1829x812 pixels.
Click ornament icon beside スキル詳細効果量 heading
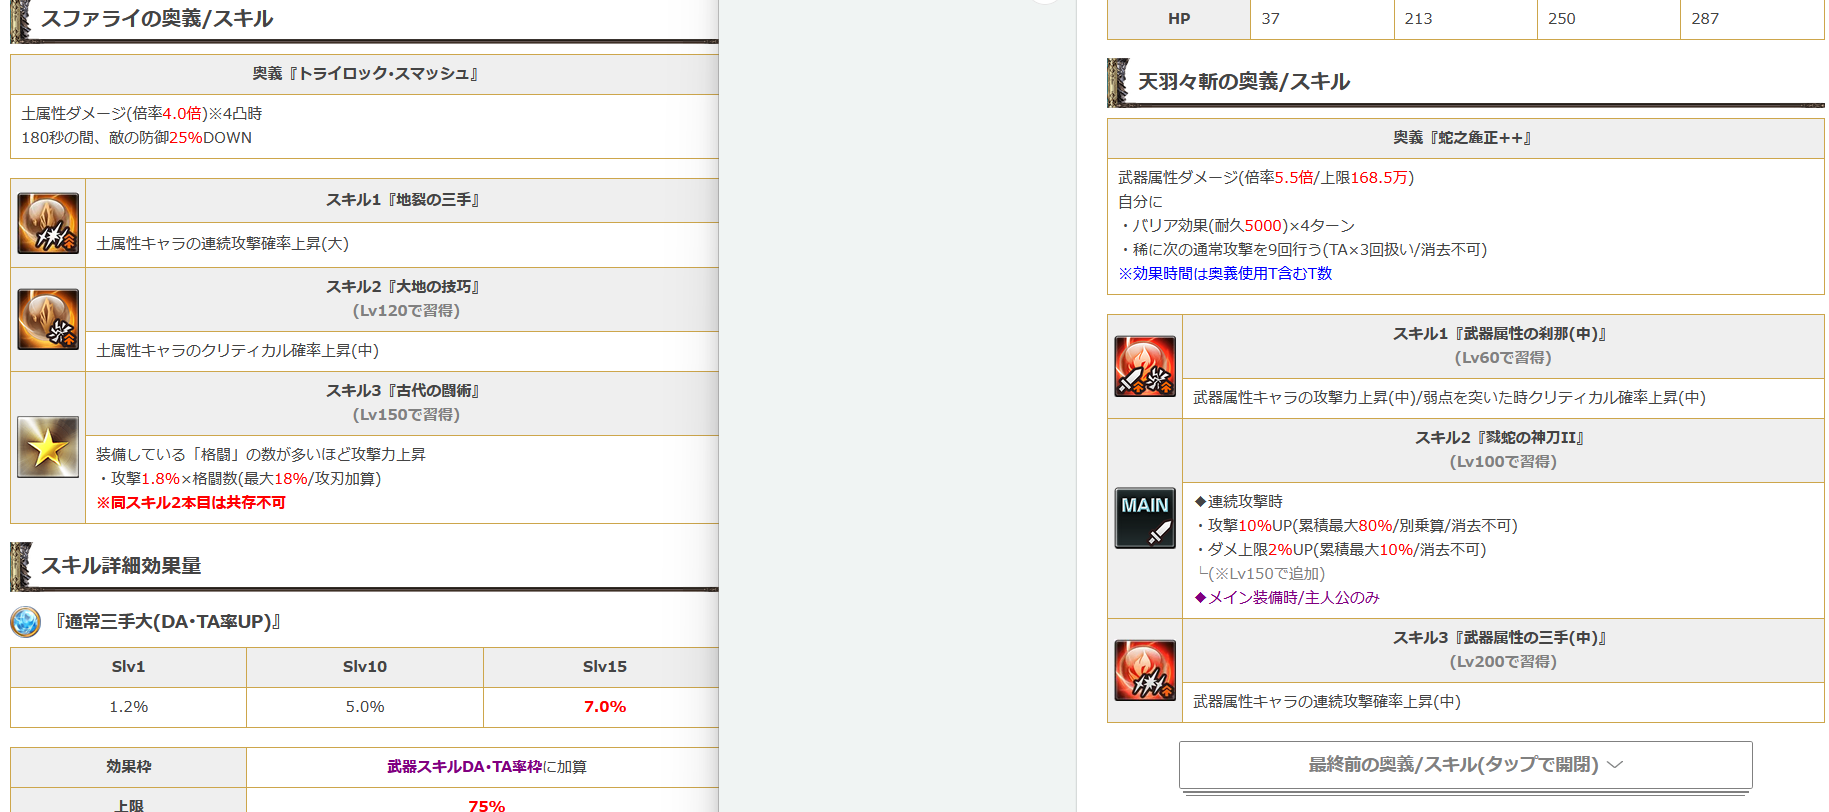pos(21,566)
